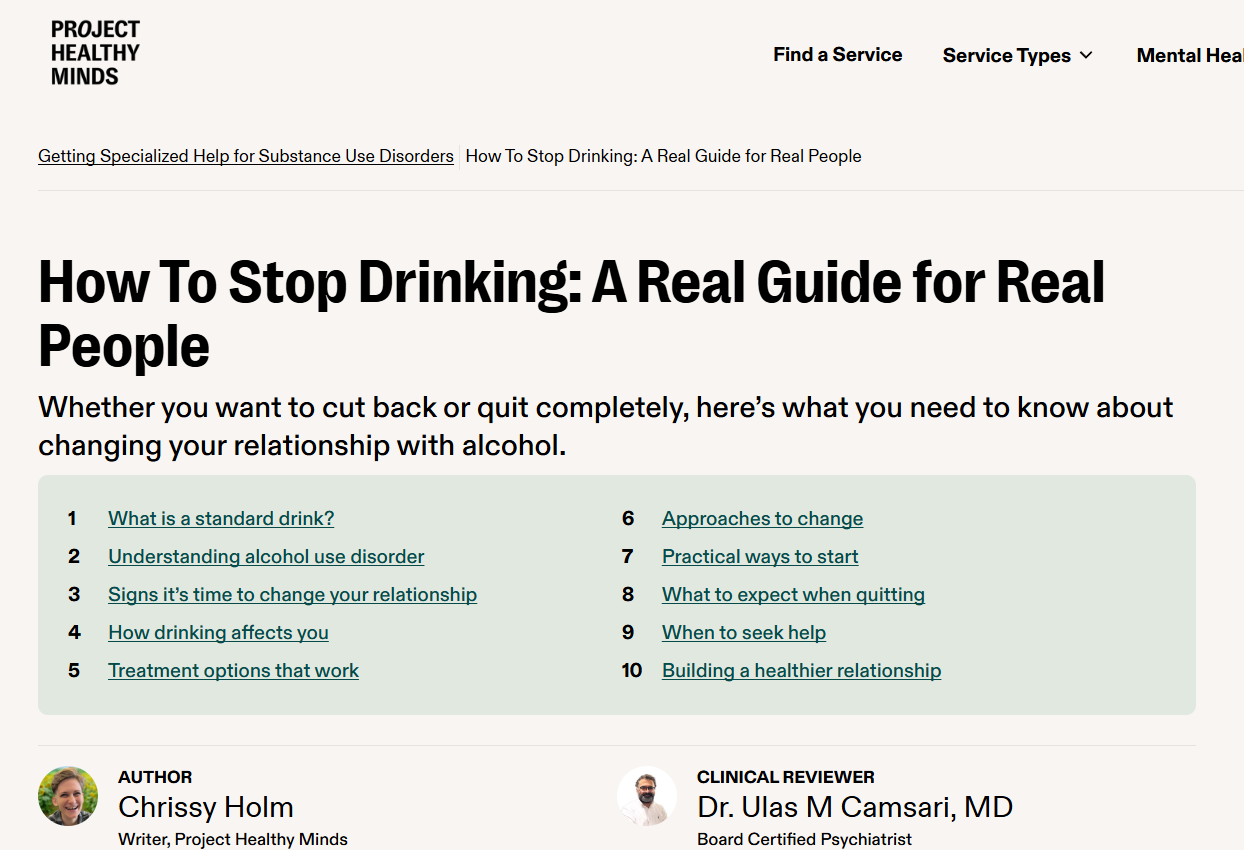Jump to 'Approaches to change' section
This screenshot has width=1244, height=850.
click(x=762, y=518)
